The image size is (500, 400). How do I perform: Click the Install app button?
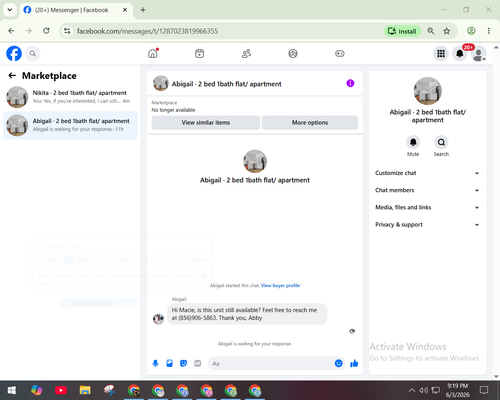point(403,31)
